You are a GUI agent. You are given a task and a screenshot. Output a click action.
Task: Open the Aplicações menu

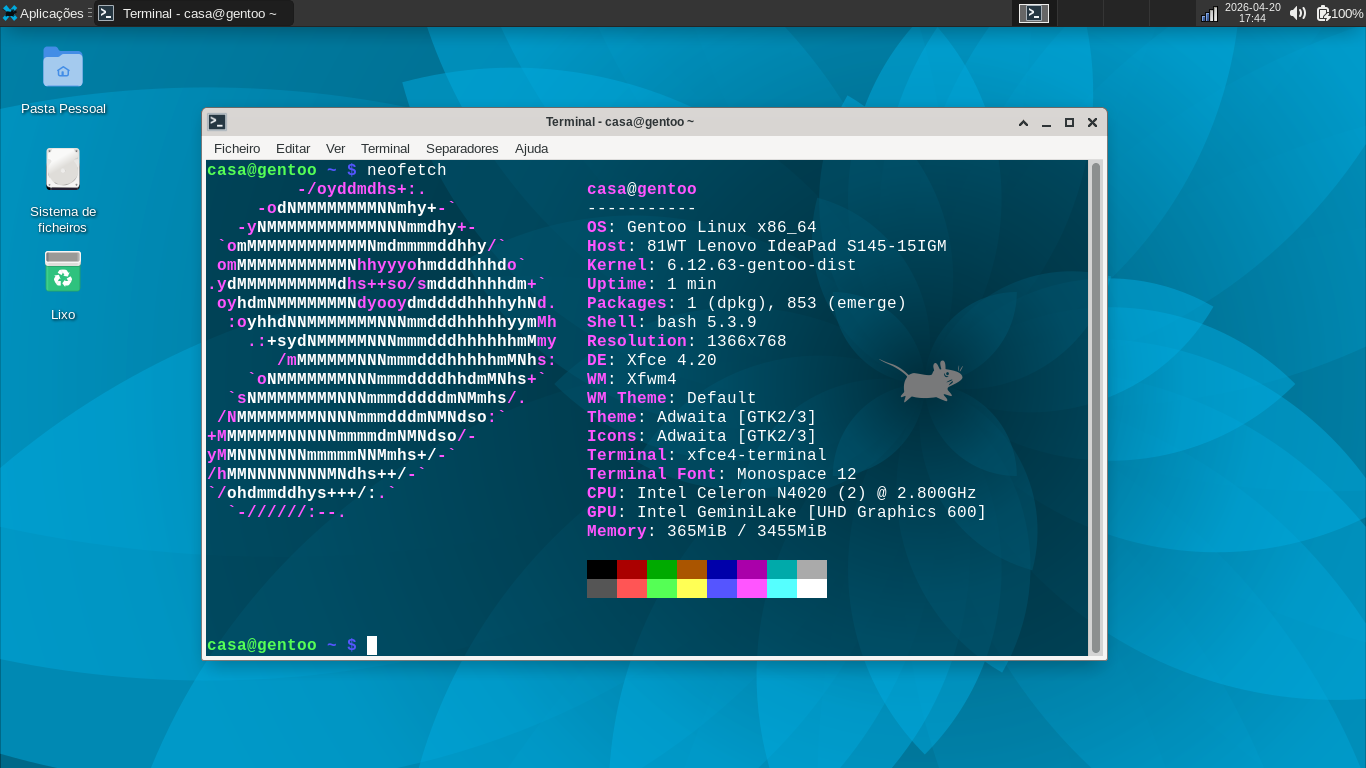[46, 13]
